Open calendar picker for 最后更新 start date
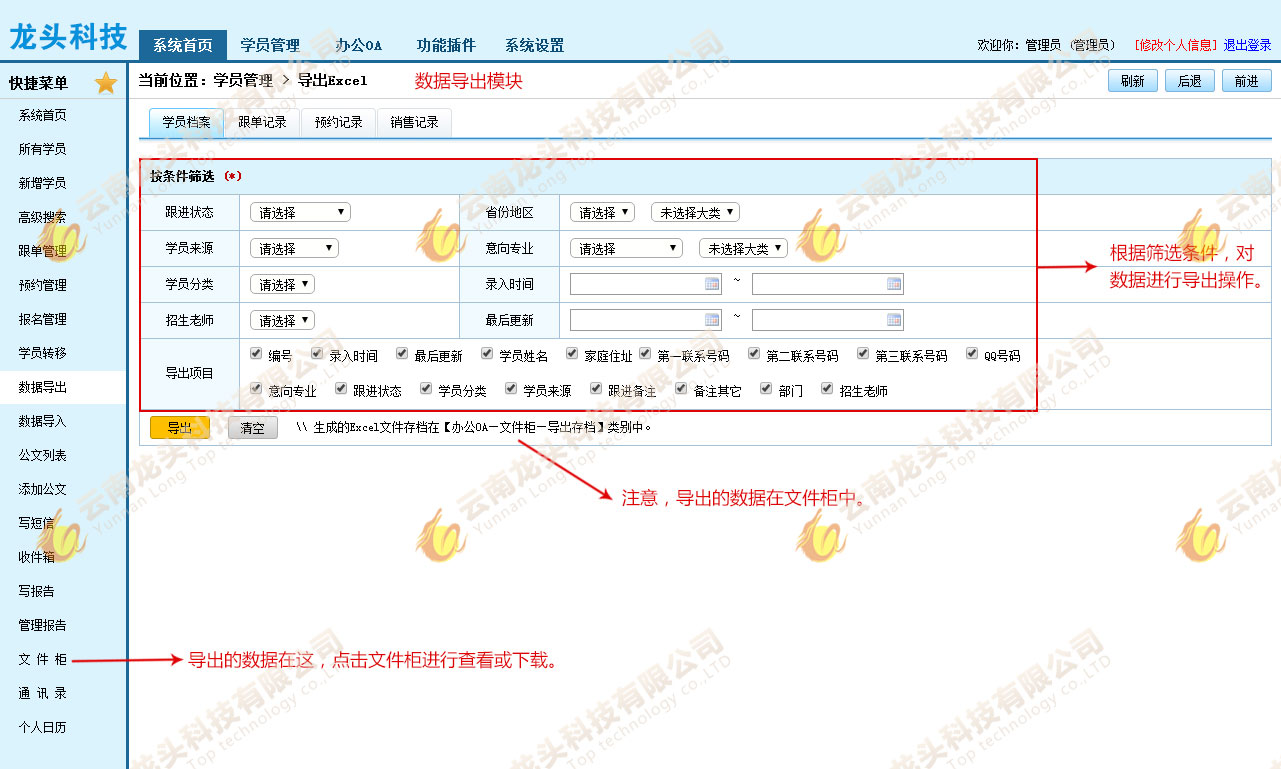Image resolution: width=1281 pixels, height=769 pixels. (712, 320)
